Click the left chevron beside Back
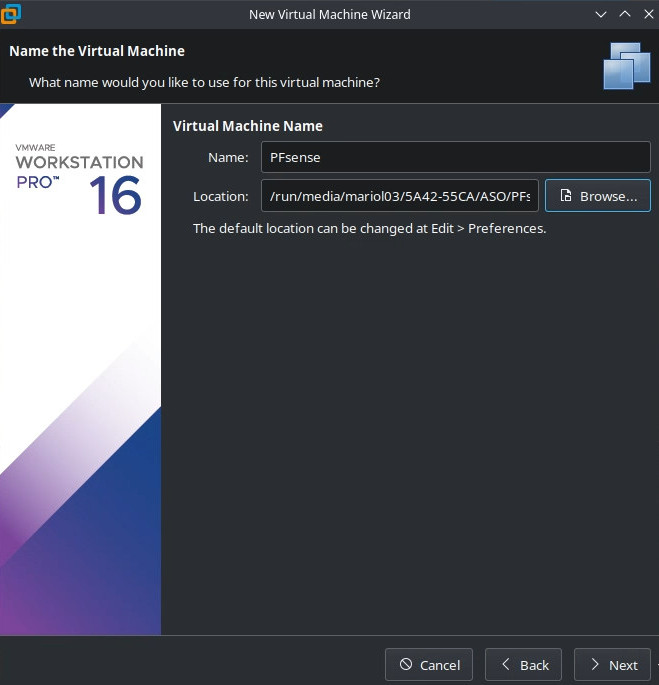Image resolution: width=659 pixels, height=685 pixels. [505, 665]
